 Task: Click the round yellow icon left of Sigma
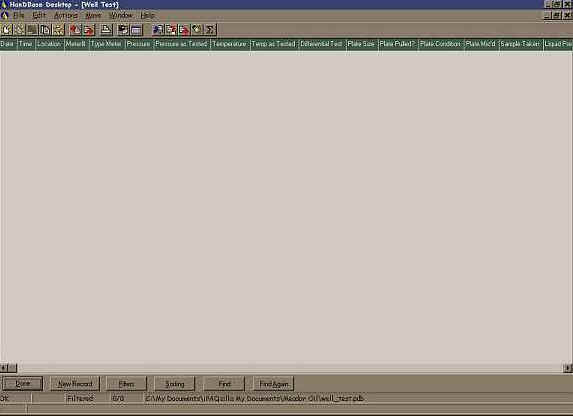pyautogui.click(x=197, y=30)
